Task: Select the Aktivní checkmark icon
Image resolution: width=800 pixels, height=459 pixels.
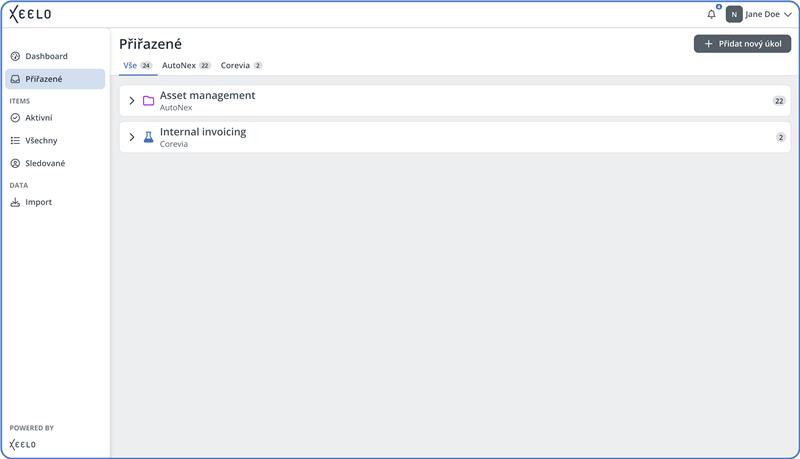Action: pos(15,118)
